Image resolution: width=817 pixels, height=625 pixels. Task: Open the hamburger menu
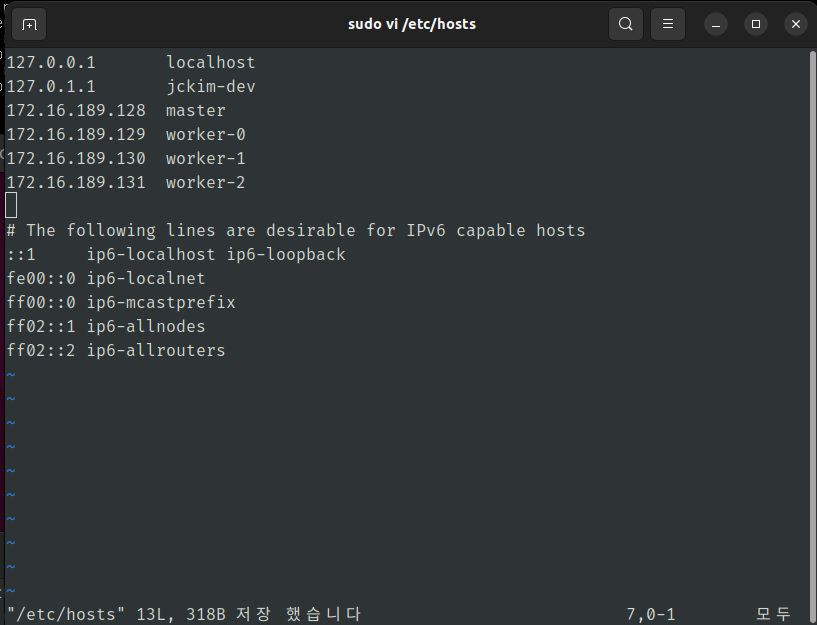(667, 24)
